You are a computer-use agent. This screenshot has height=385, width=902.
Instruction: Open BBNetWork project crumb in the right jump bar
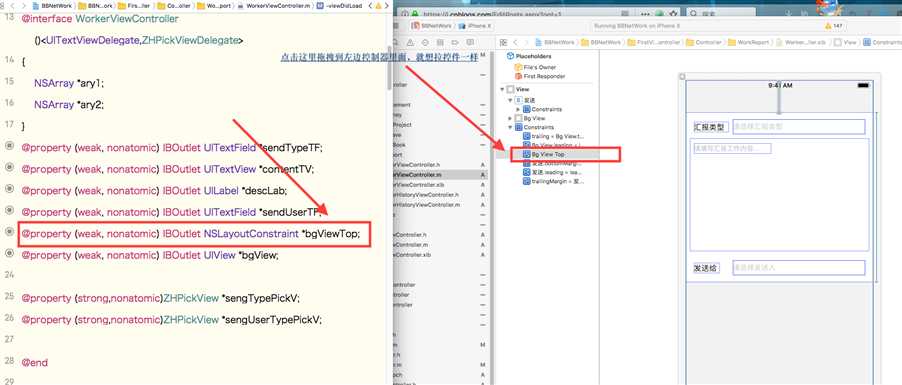point(555,43)
